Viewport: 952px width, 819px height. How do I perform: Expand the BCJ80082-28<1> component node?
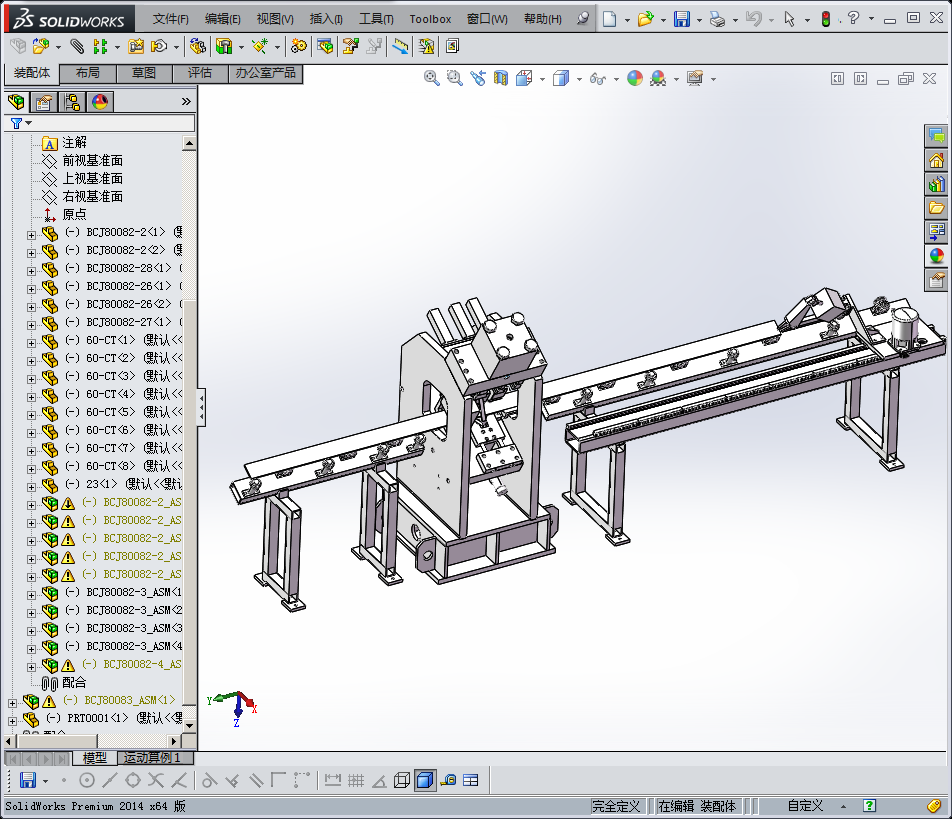[x=31, y=271]
